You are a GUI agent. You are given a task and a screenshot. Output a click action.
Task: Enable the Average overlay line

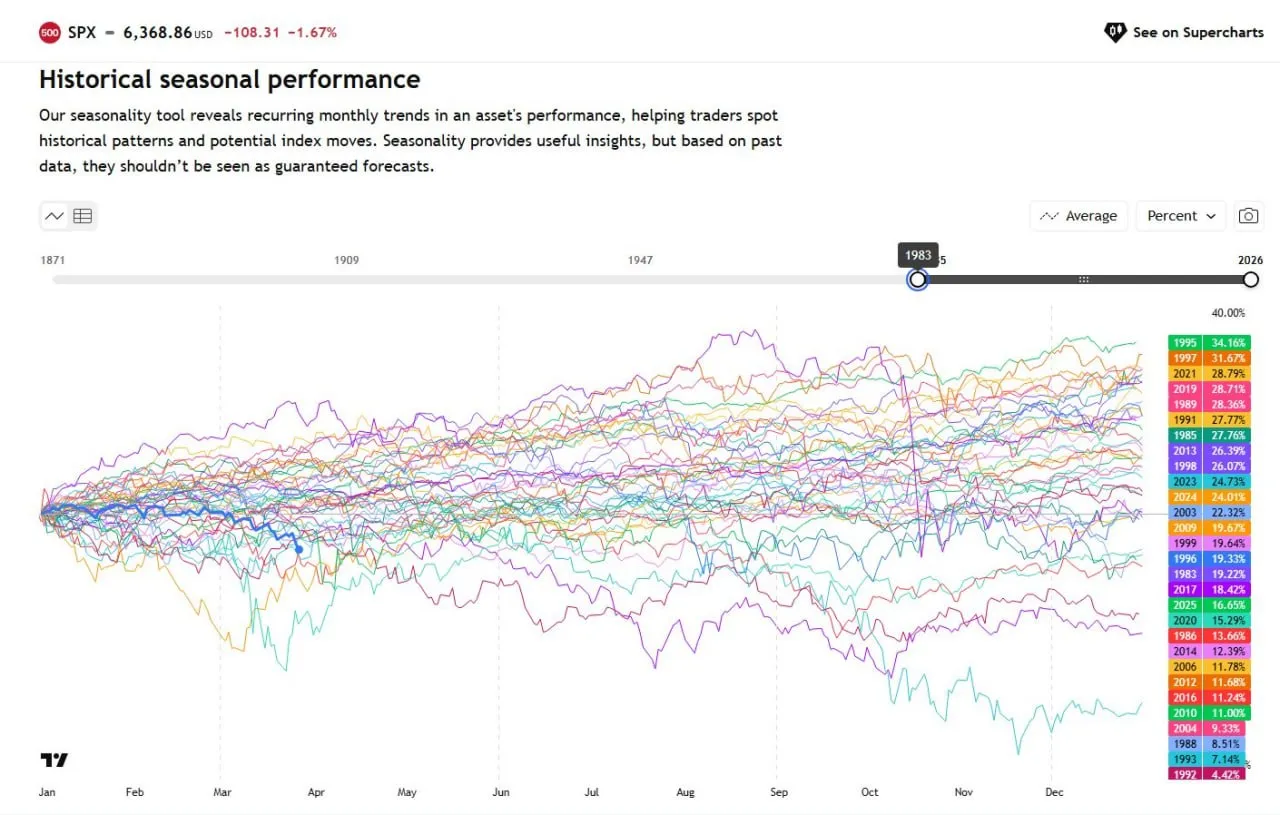1078,215
